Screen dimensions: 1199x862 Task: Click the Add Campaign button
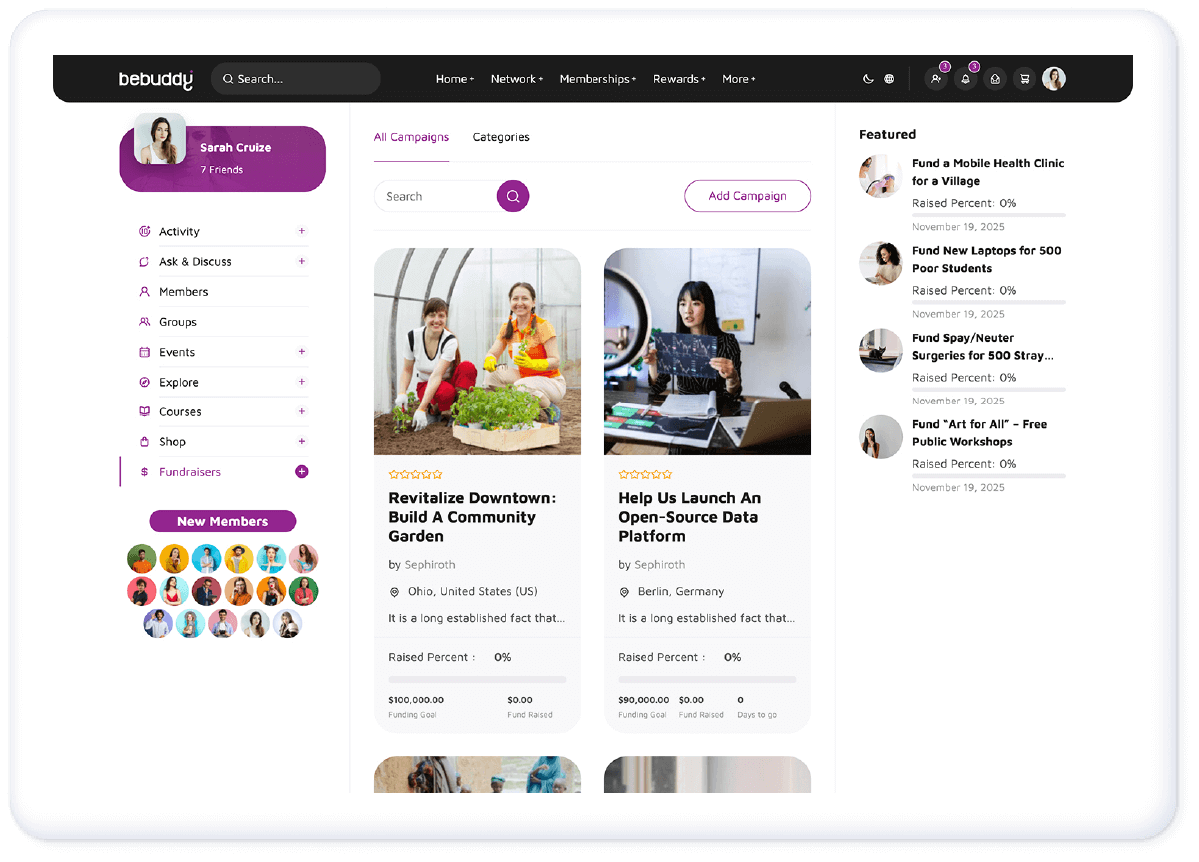[x=747, y=196]
